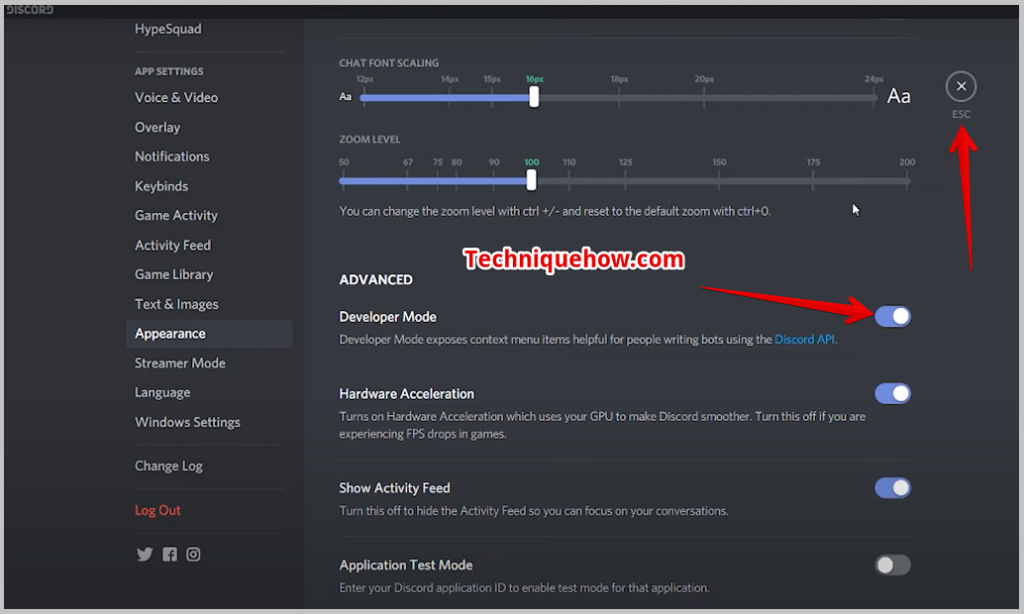
Task: Open Discord's Facebook page icon
Action: coord(169,555)
